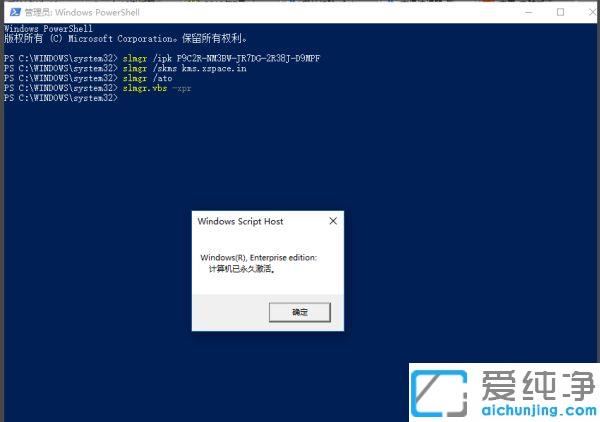Click the message 计算机已永久激活

point(241,269)
